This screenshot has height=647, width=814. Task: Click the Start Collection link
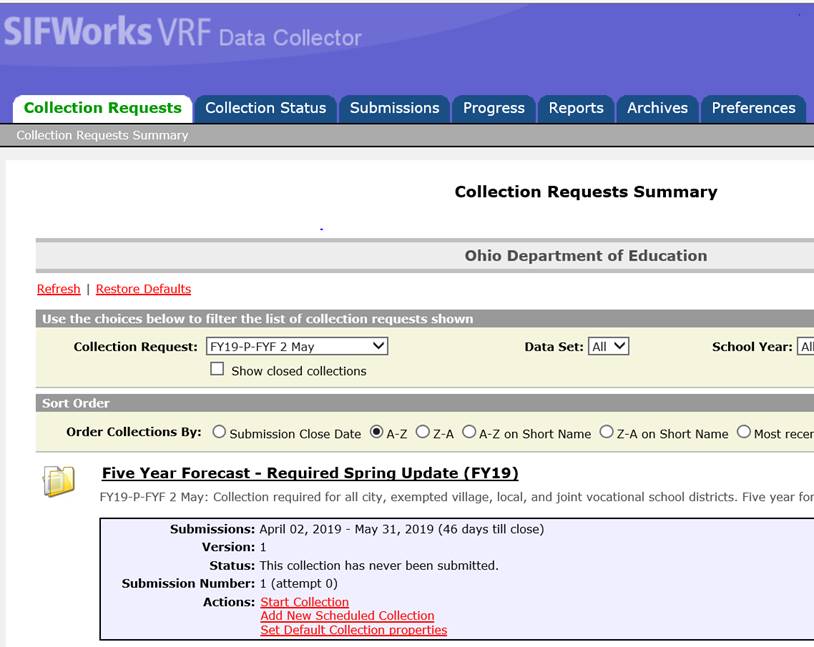pos(304,602)
